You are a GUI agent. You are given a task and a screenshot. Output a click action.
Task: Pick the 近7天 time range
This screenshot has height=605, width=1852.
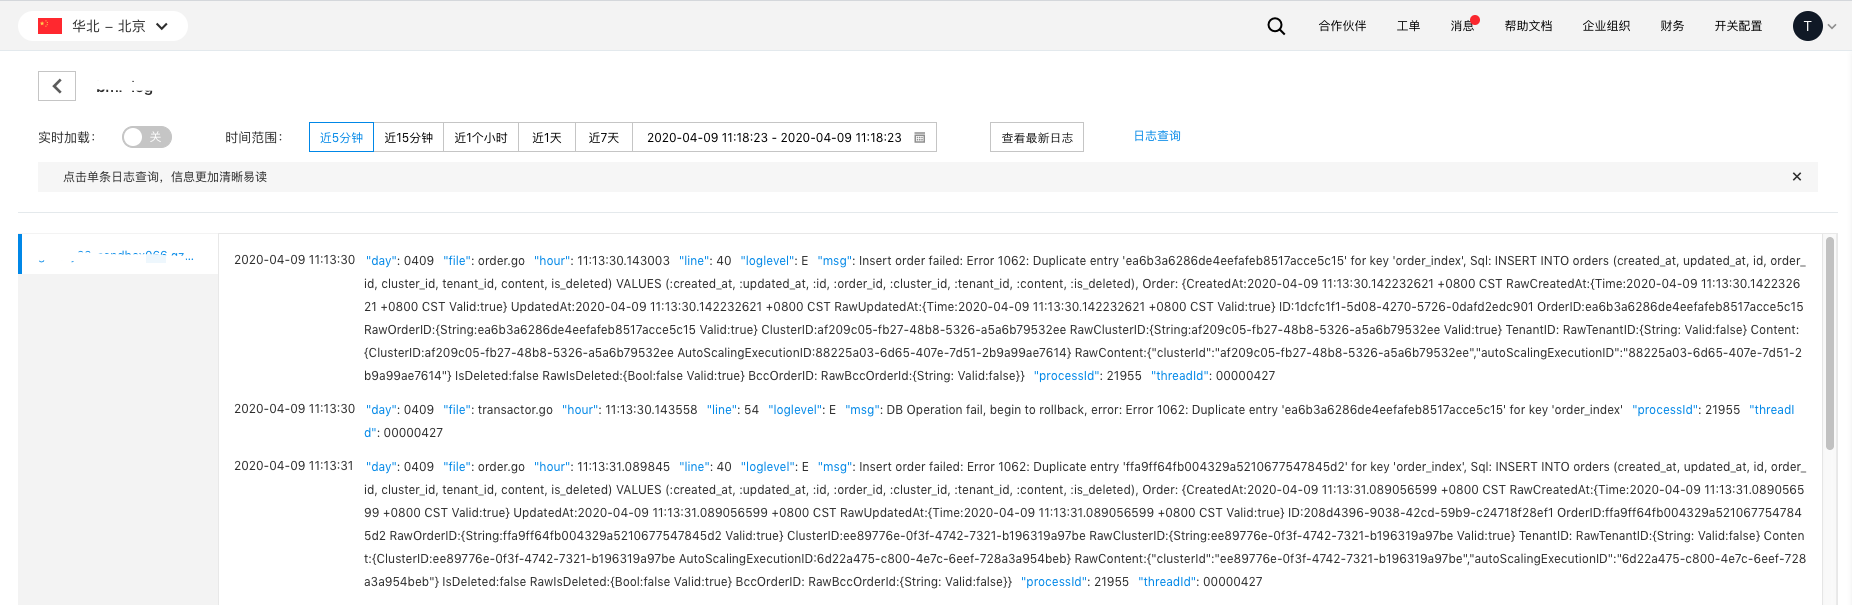click(603, 137)
